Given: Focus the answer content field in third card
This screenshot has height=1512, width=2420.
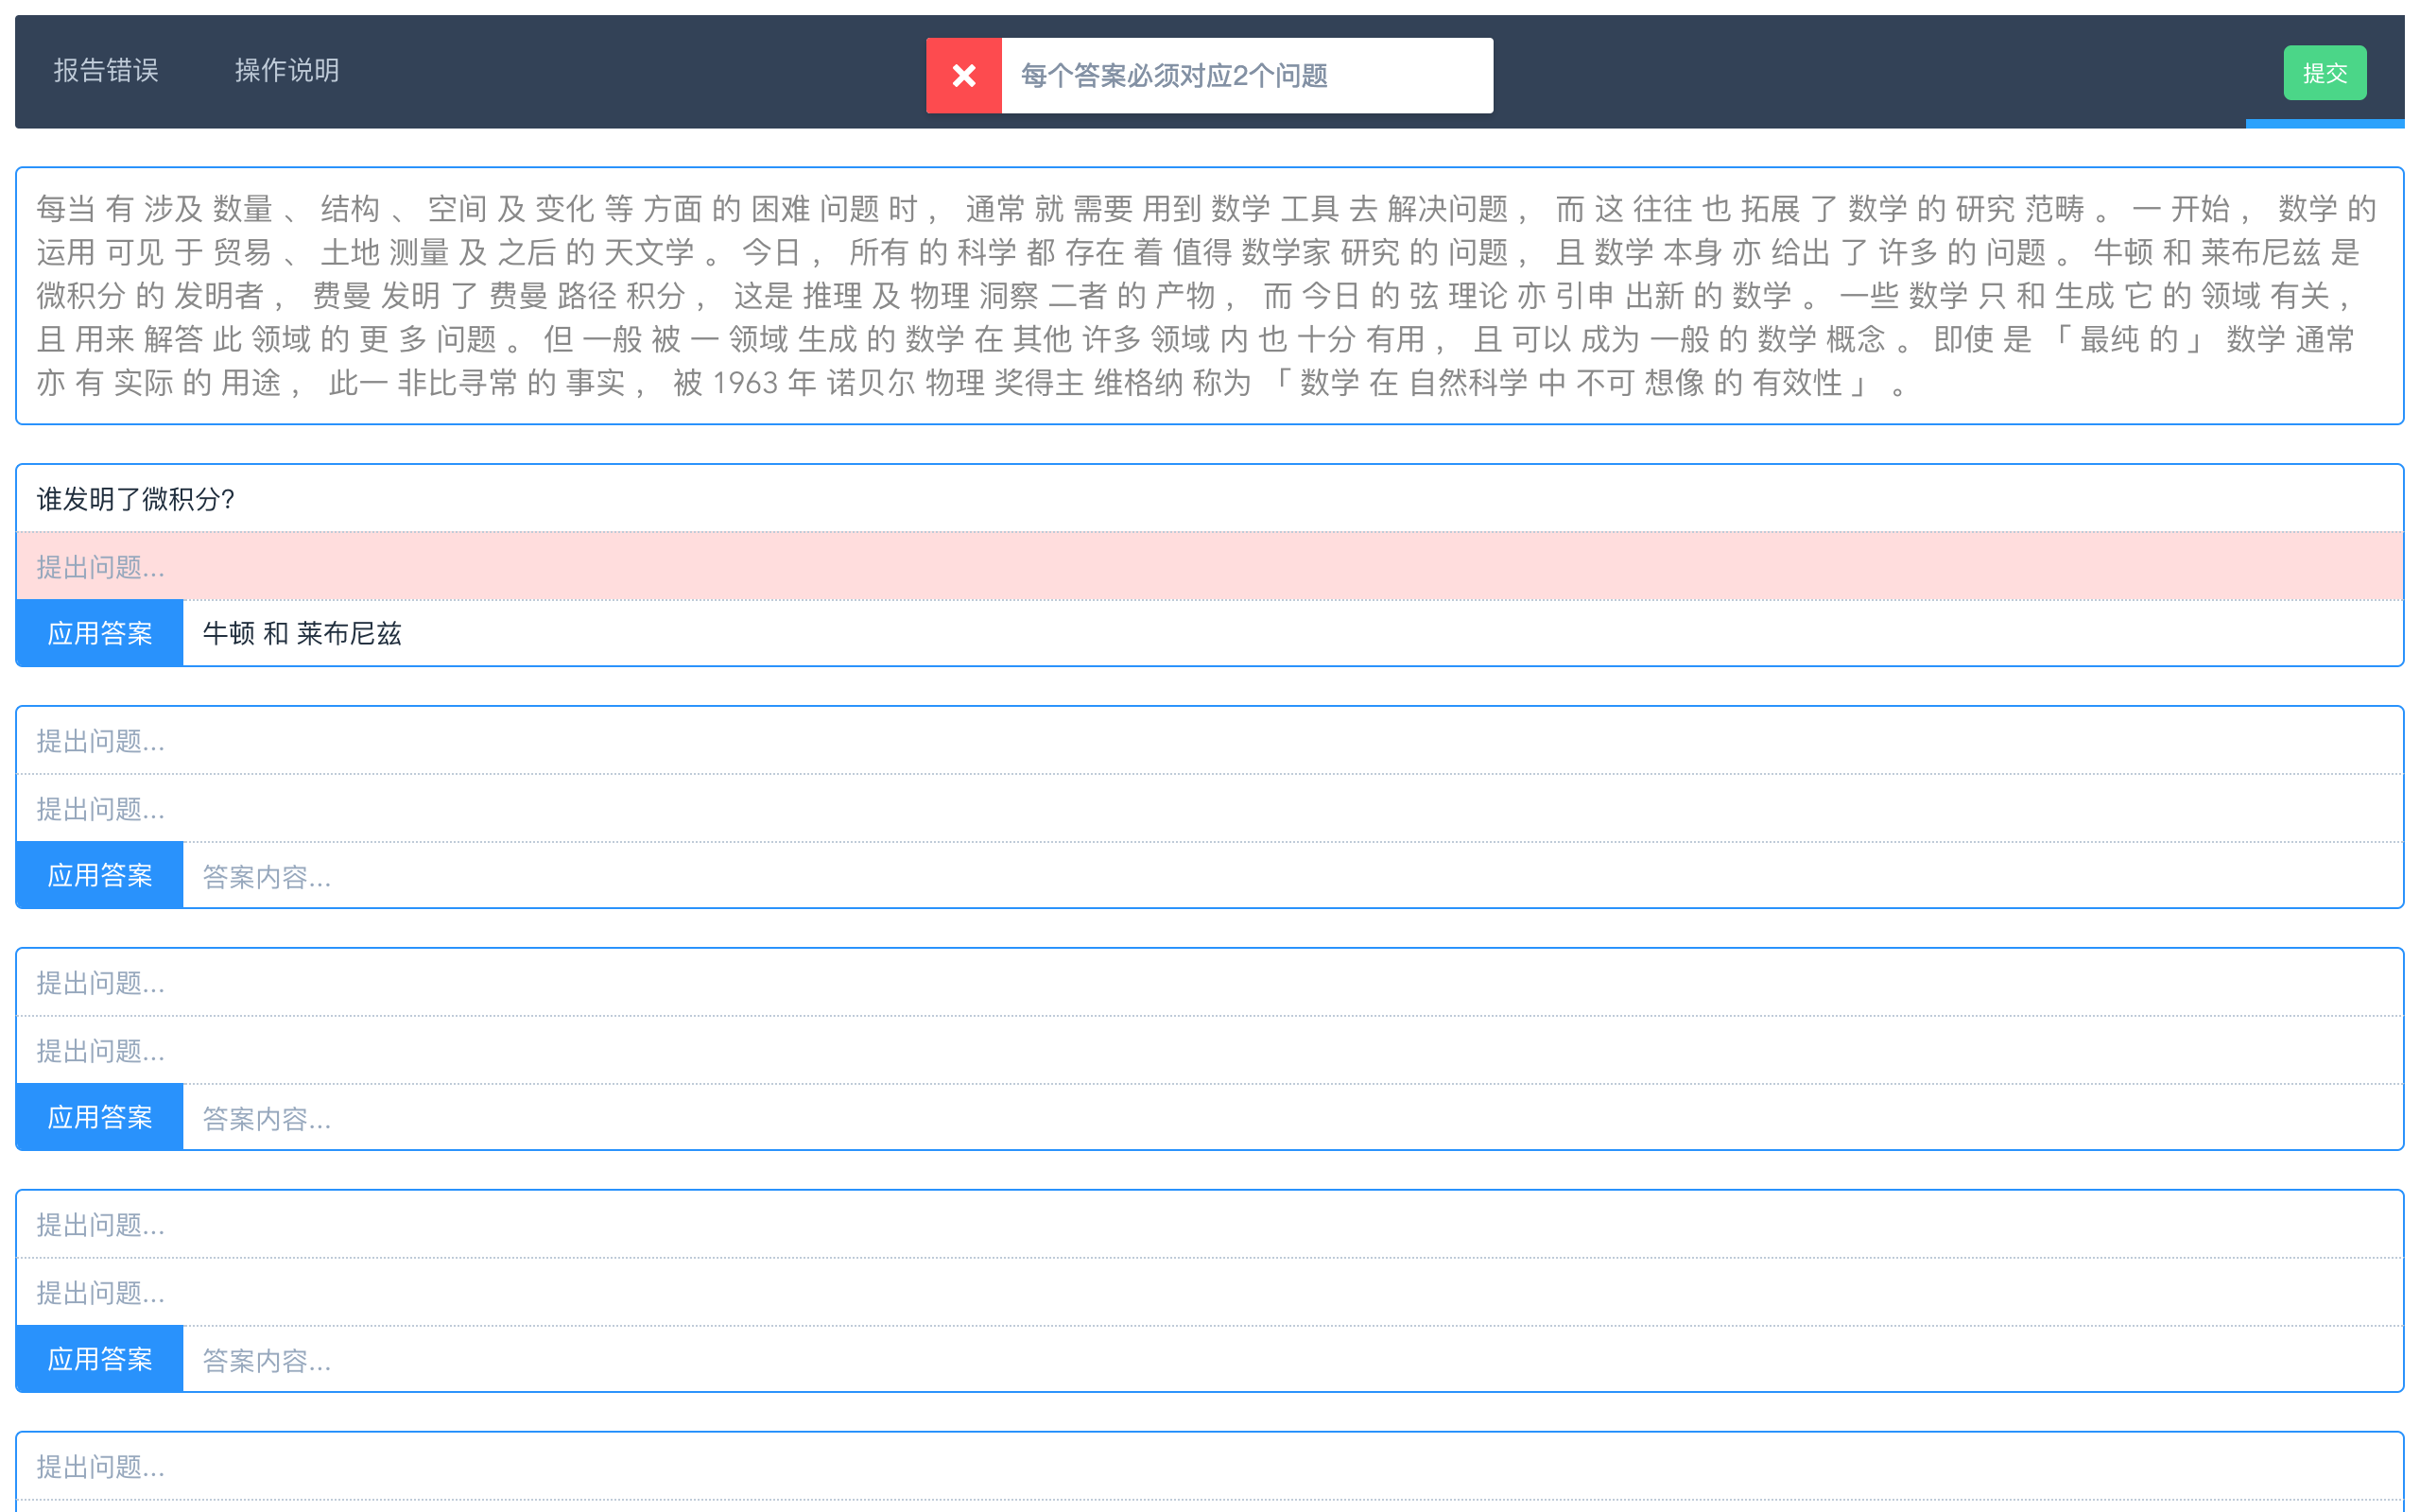Looking at the screenshot, I should [1292, 1117].
